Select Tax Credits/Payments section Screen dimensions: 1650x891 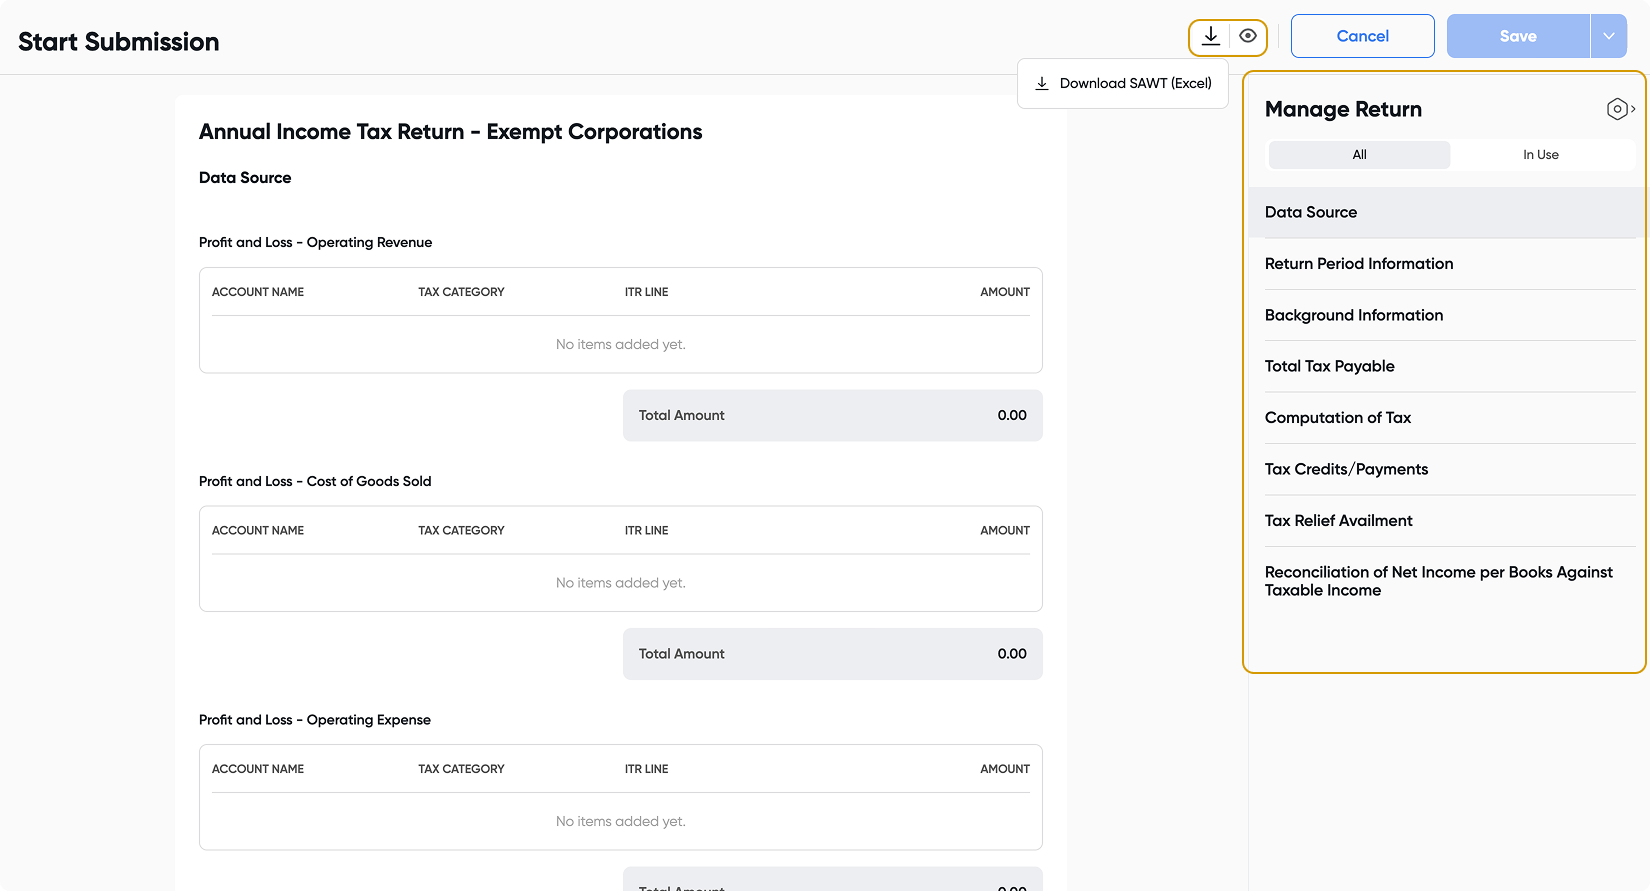click(1346, 469)
